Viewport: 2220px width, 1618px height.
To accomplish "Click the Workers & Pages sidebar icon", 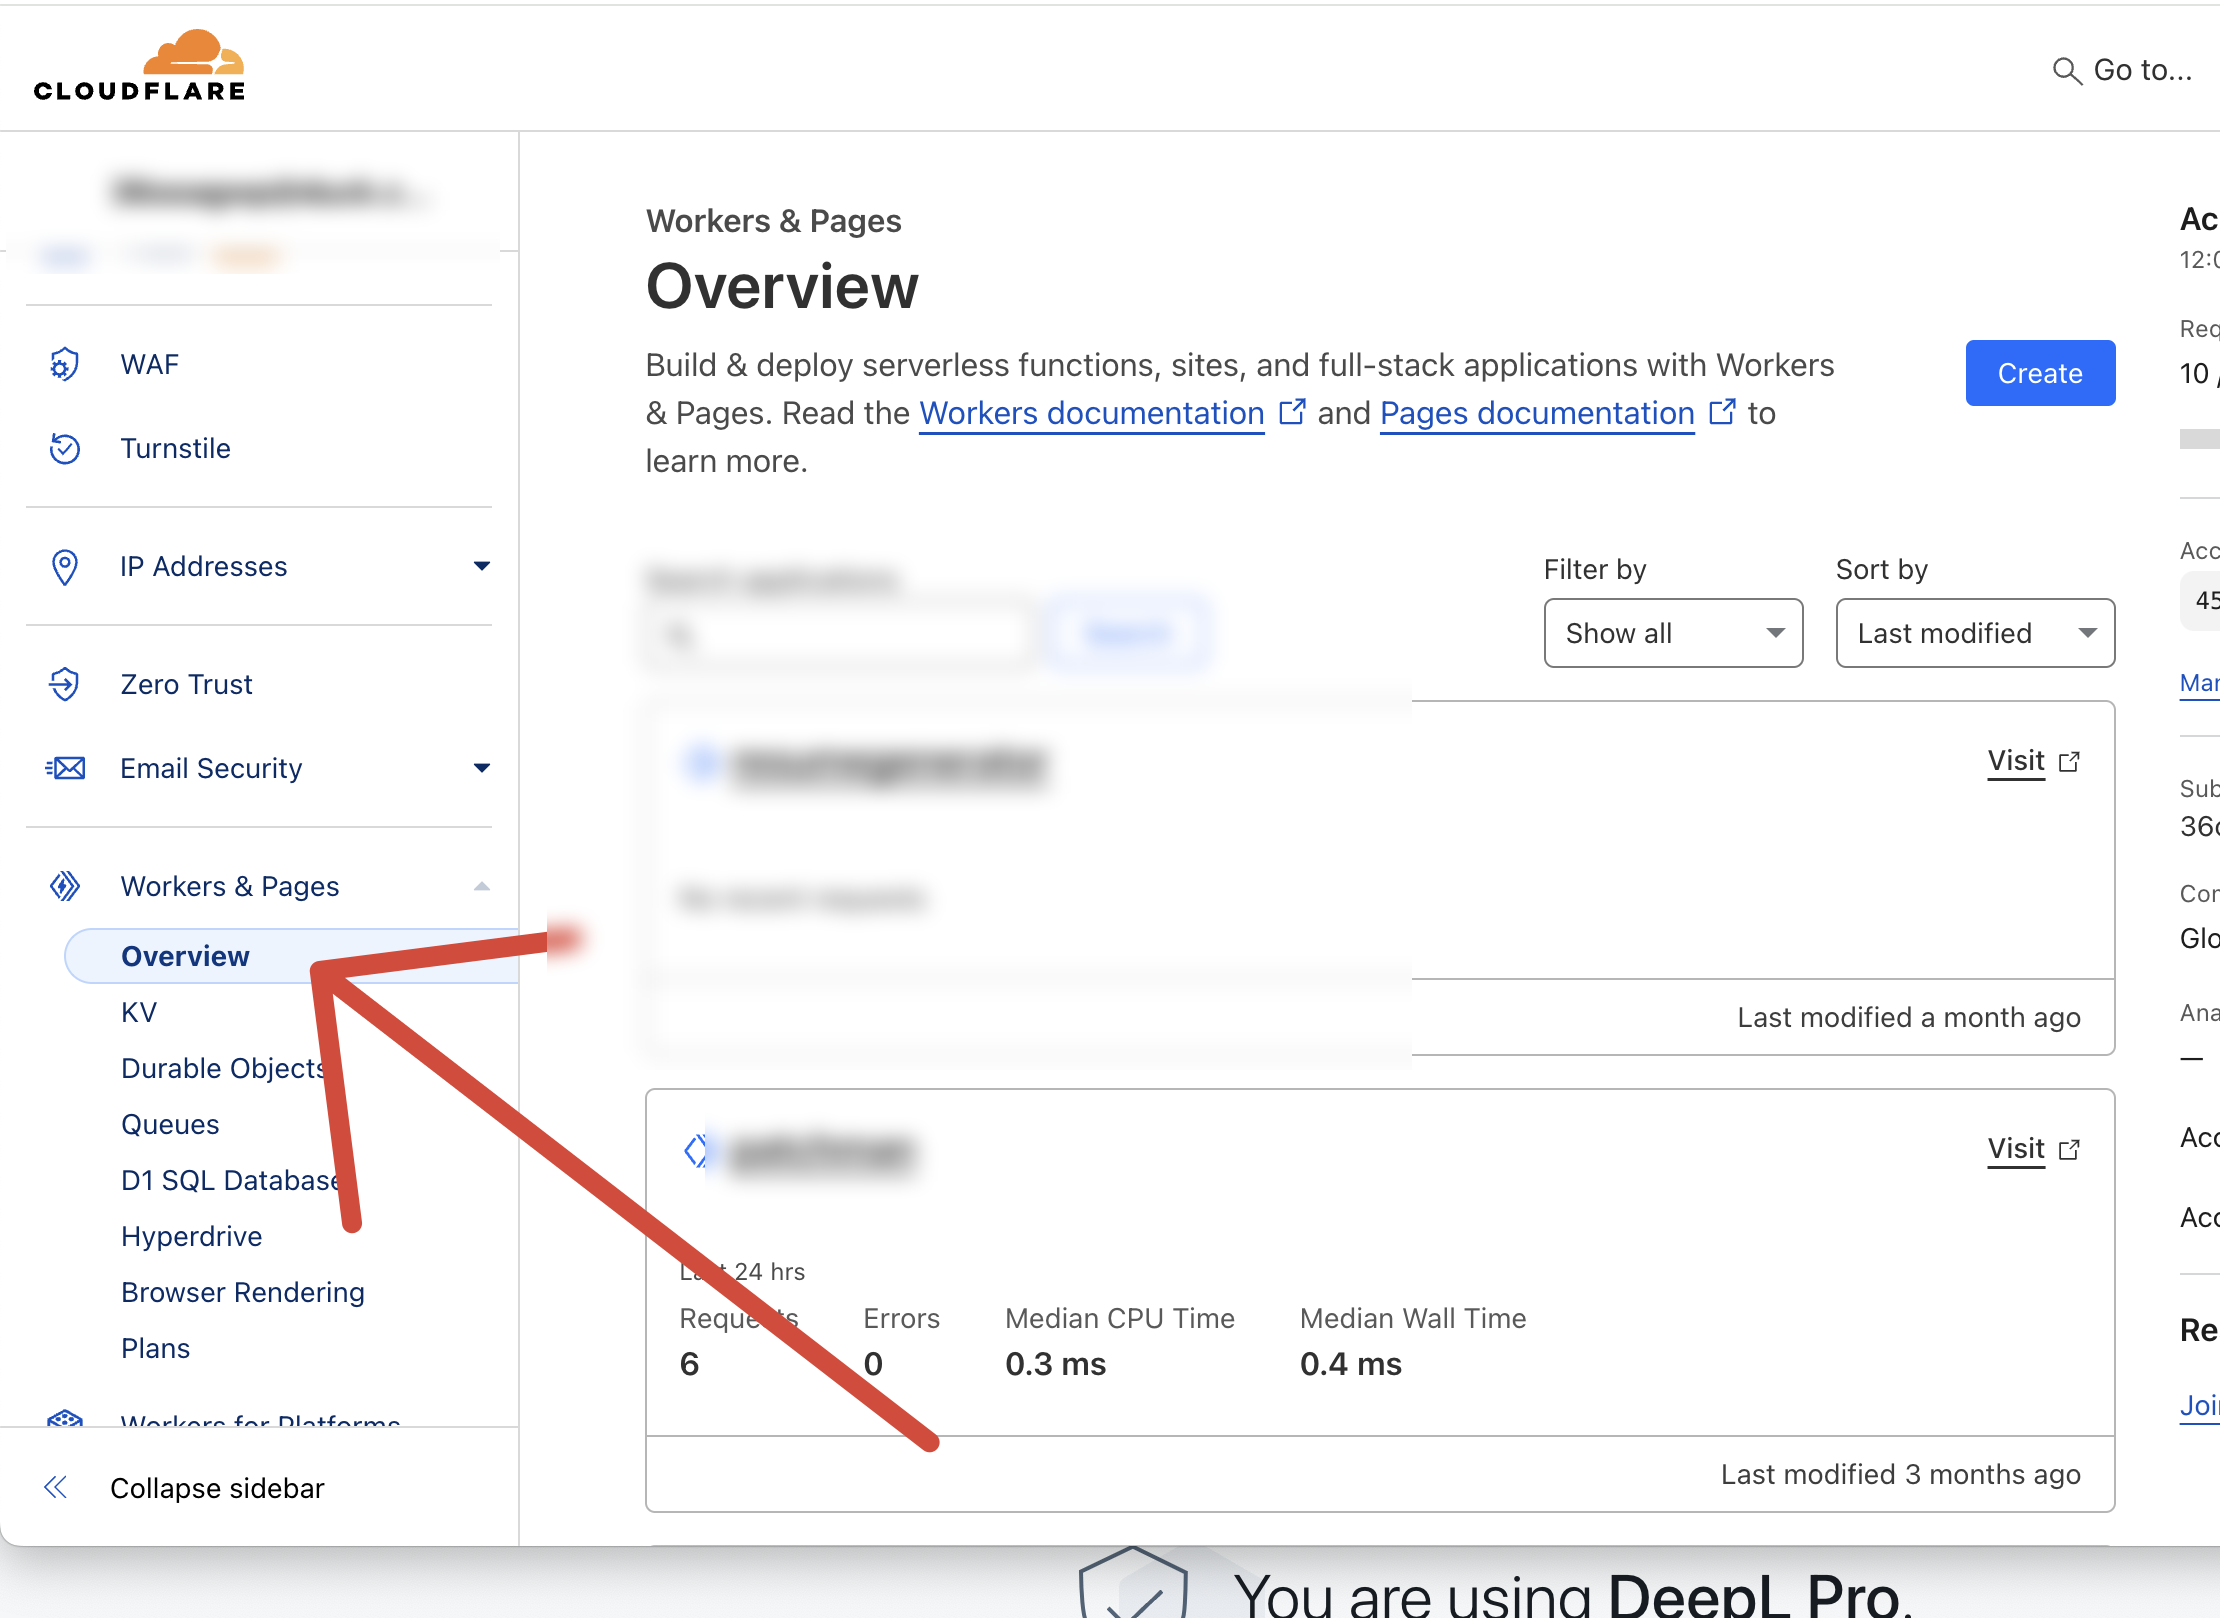I will pos(65,886).
